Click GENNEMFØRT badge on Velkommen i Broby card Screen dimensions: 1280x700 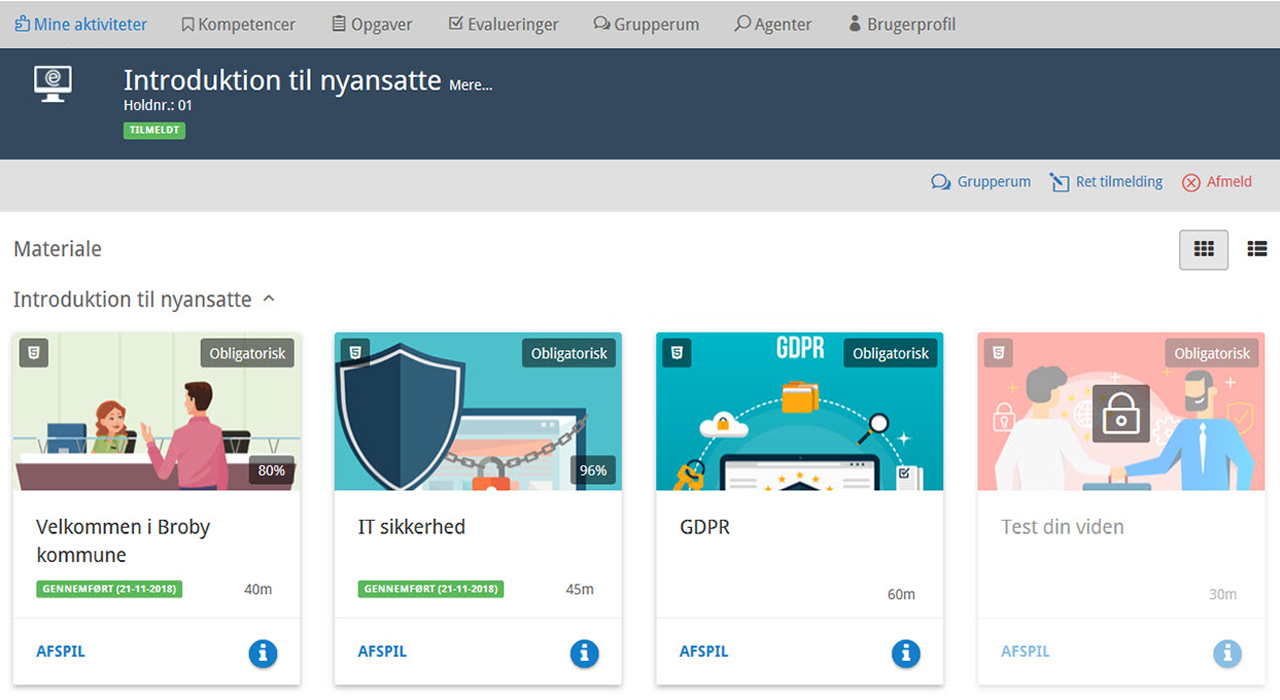coord(109,589)
